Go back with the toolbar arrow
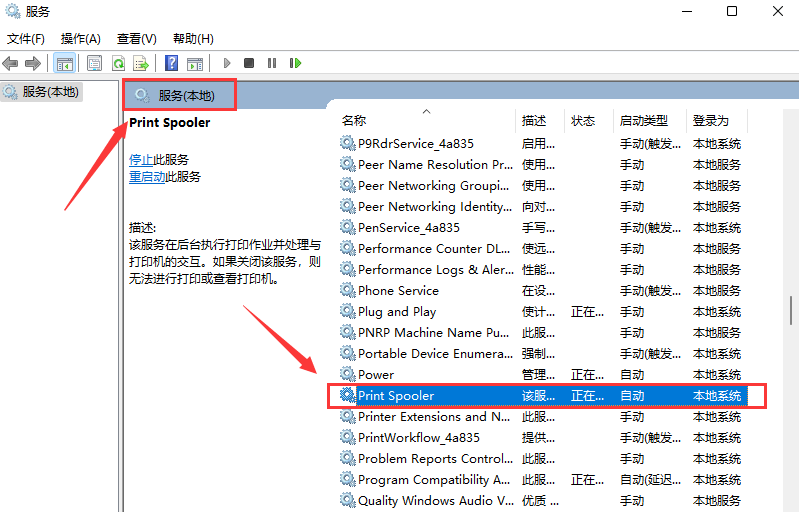The image size is (799, 512). pyautogui.click(x=10, y=63)
